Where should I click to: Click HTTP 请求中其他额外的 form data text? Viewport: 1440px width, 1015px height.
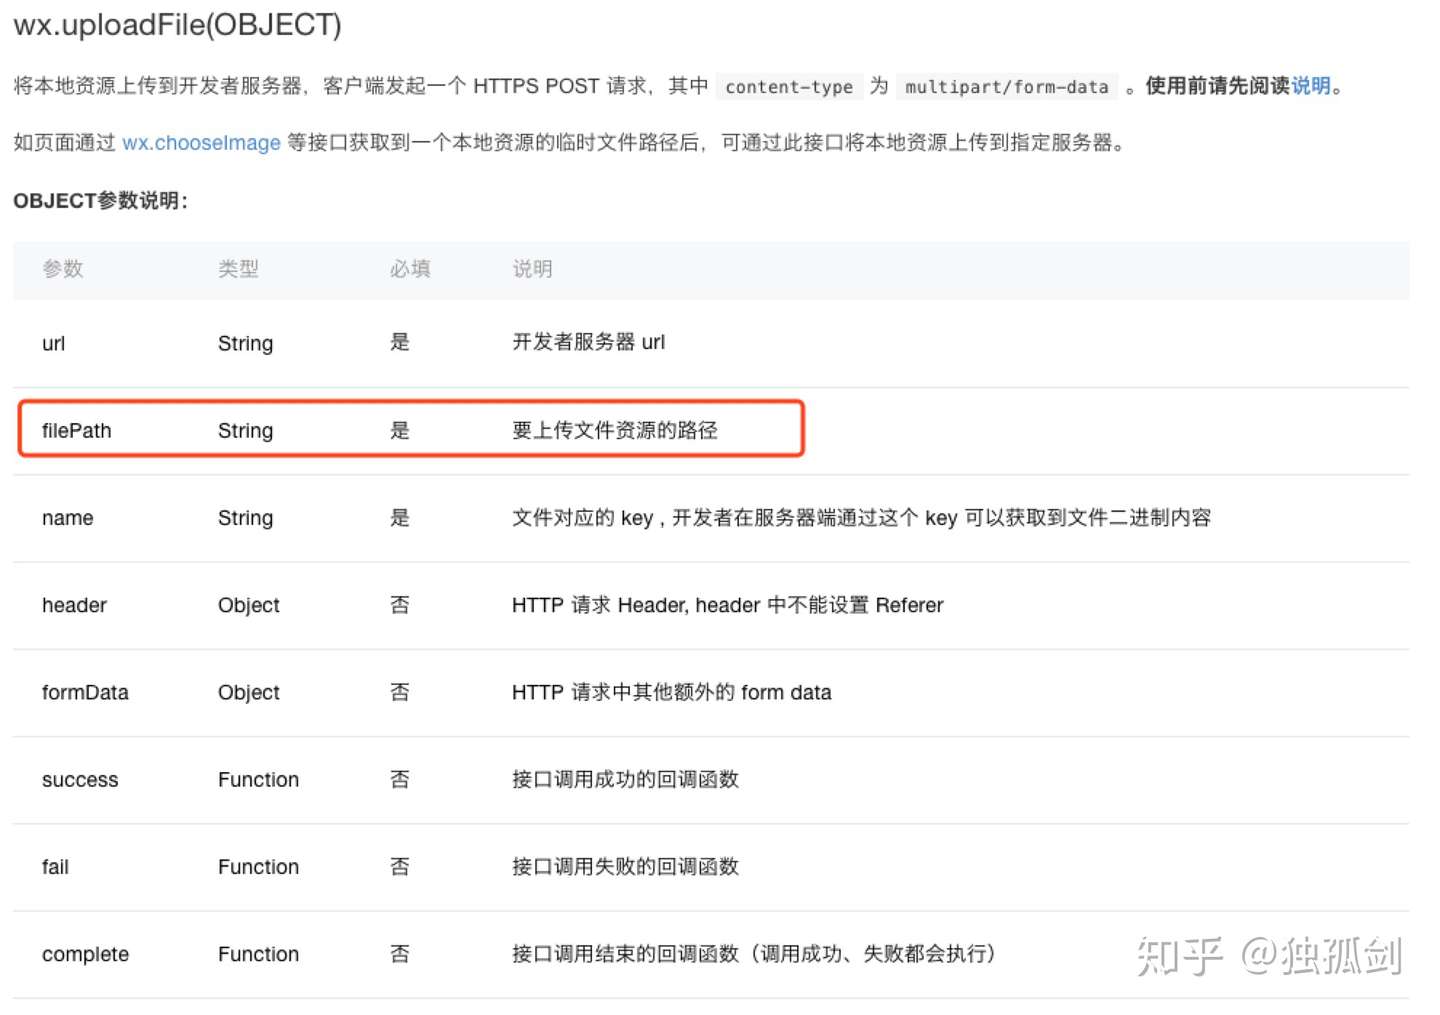672,692
